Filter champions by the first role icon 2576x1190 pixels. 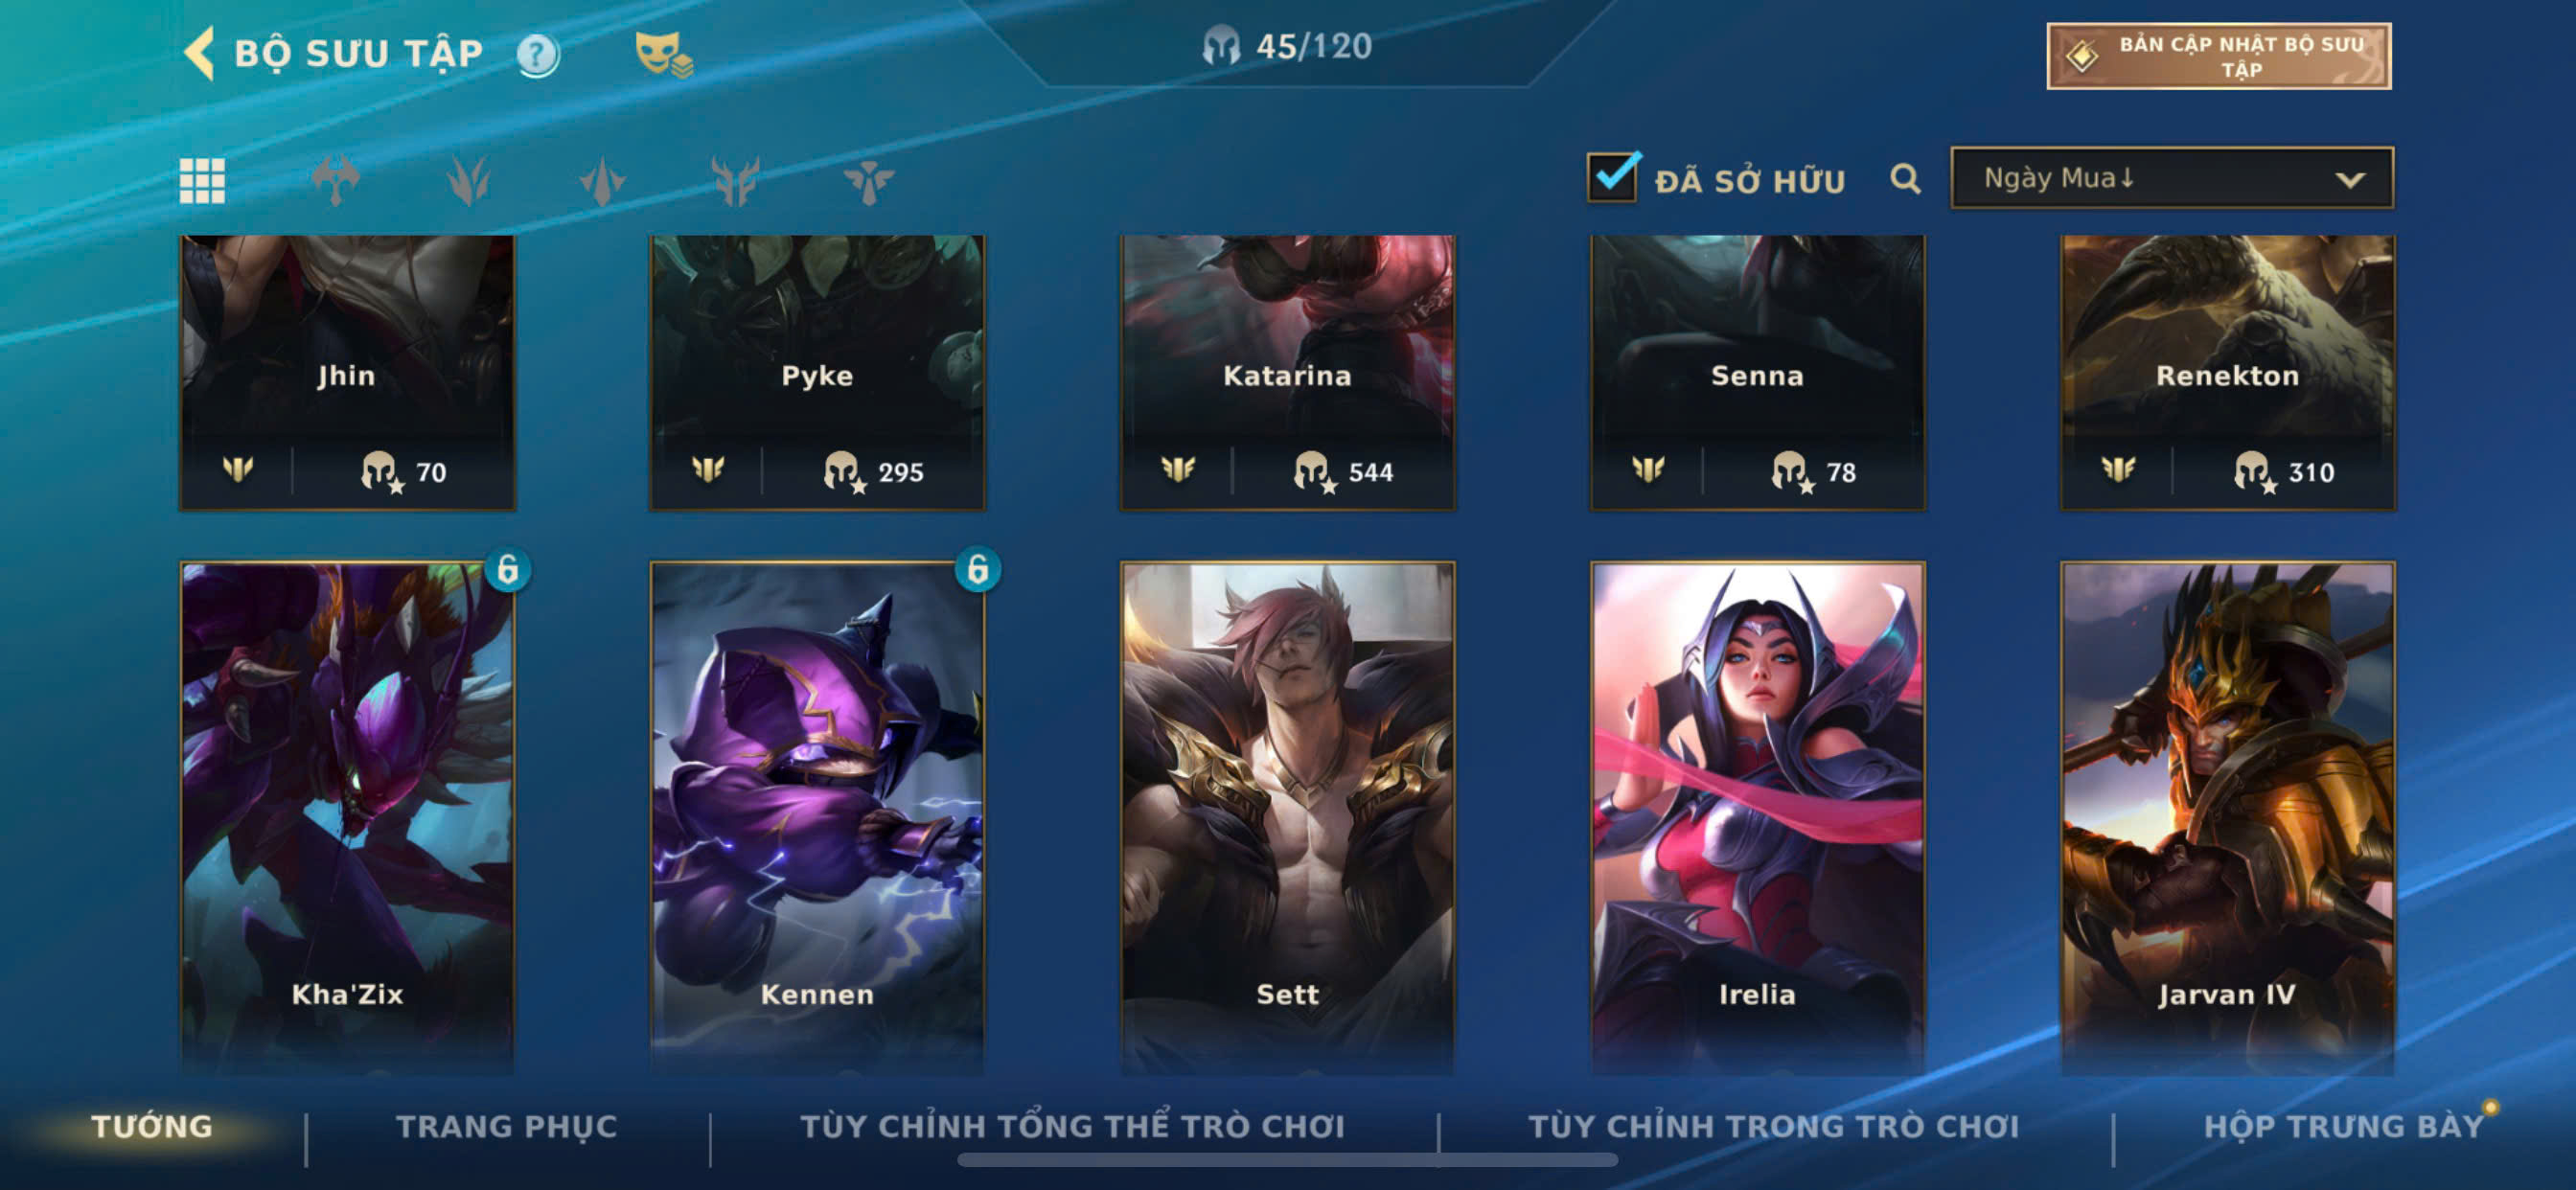(x=336, y=181)
